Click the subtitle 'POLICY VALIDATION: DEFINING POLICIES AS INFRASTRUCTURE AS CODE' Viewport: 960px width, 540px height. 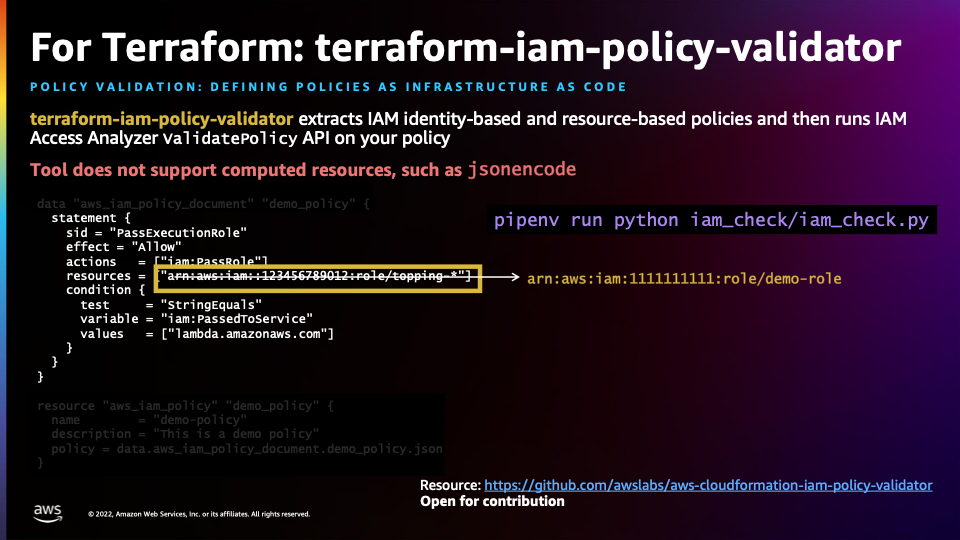(x=328, y=87)
